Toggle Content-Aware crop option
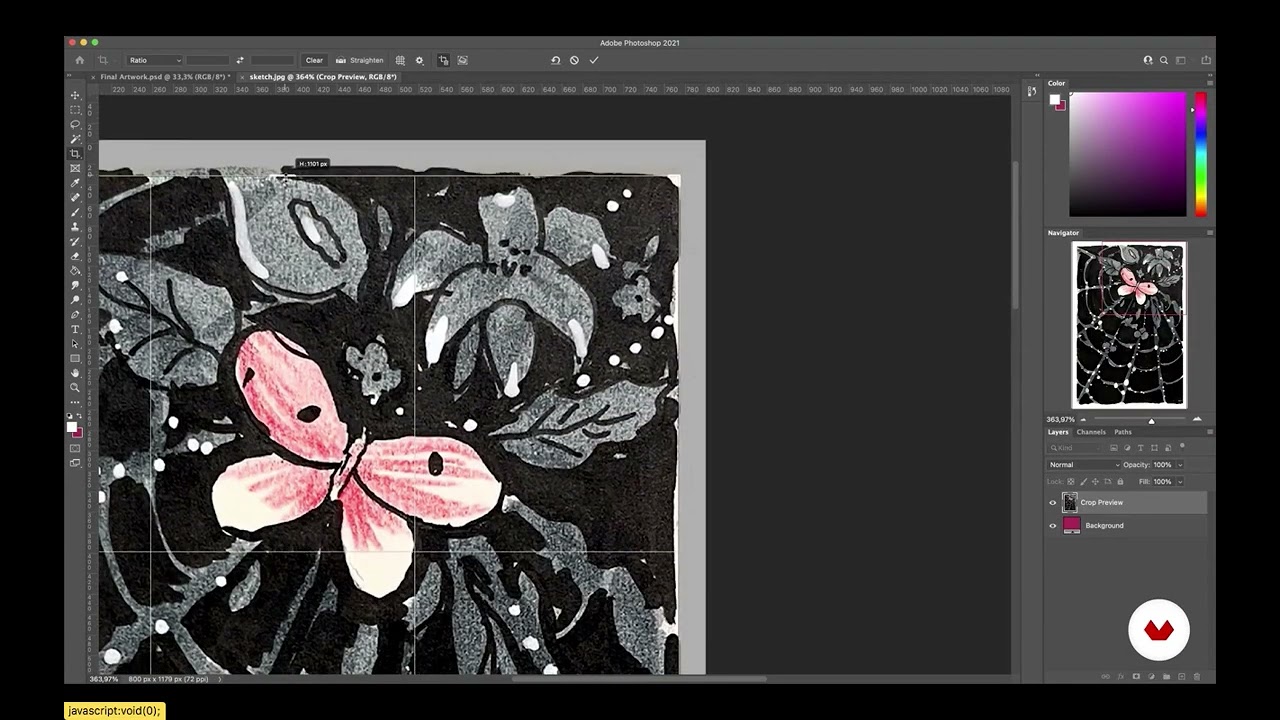The height and width of the screenshot is (720, 1280). tap(462, 60)
